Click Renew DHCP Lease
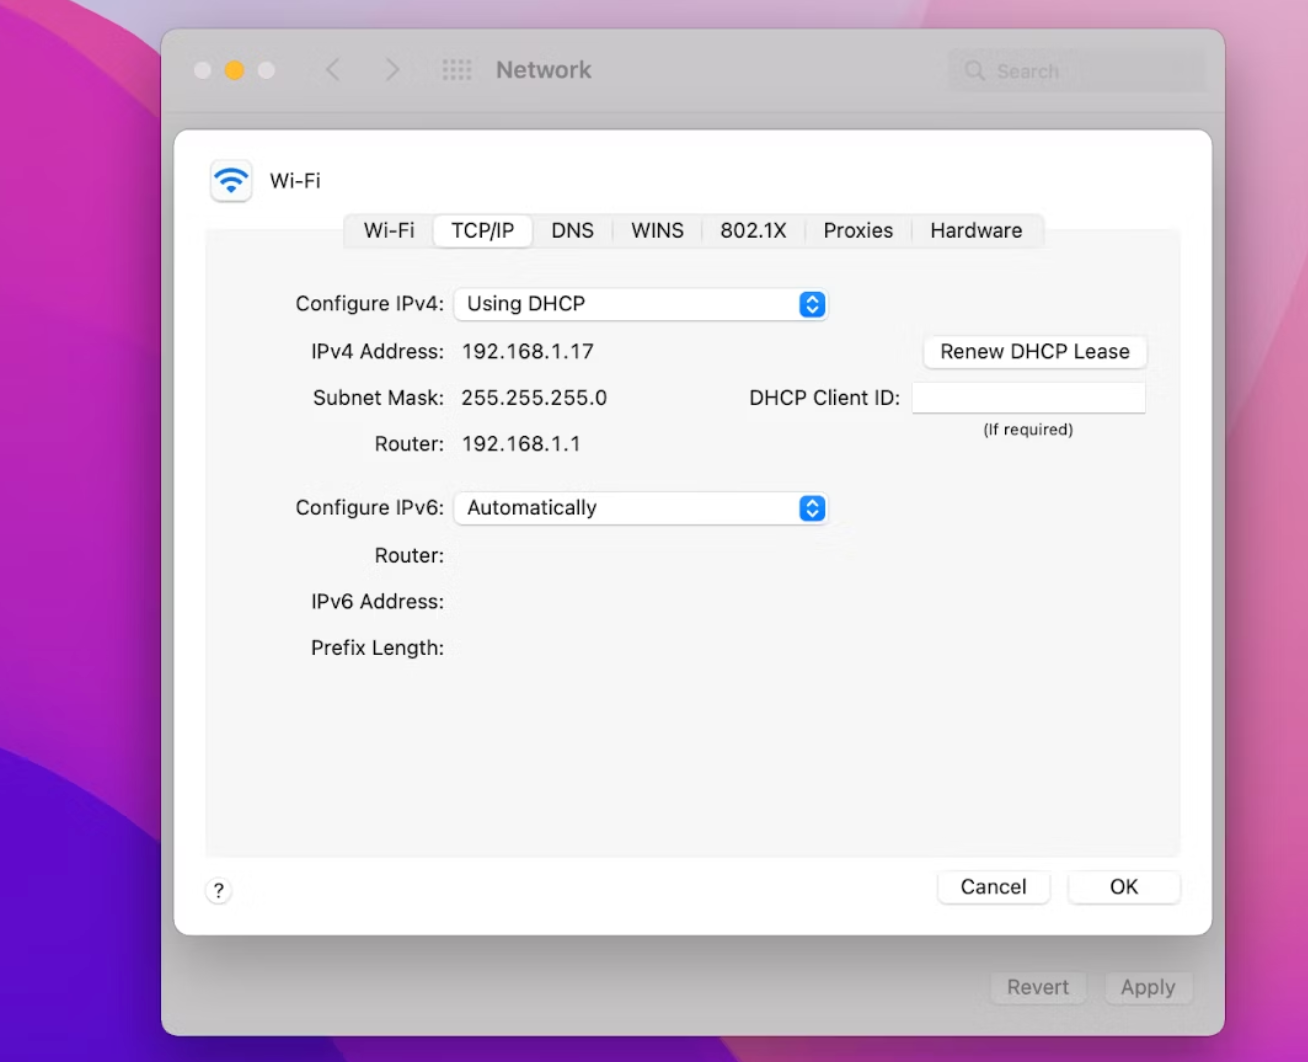The image size is (1308, 1062). coord(1034,352)
